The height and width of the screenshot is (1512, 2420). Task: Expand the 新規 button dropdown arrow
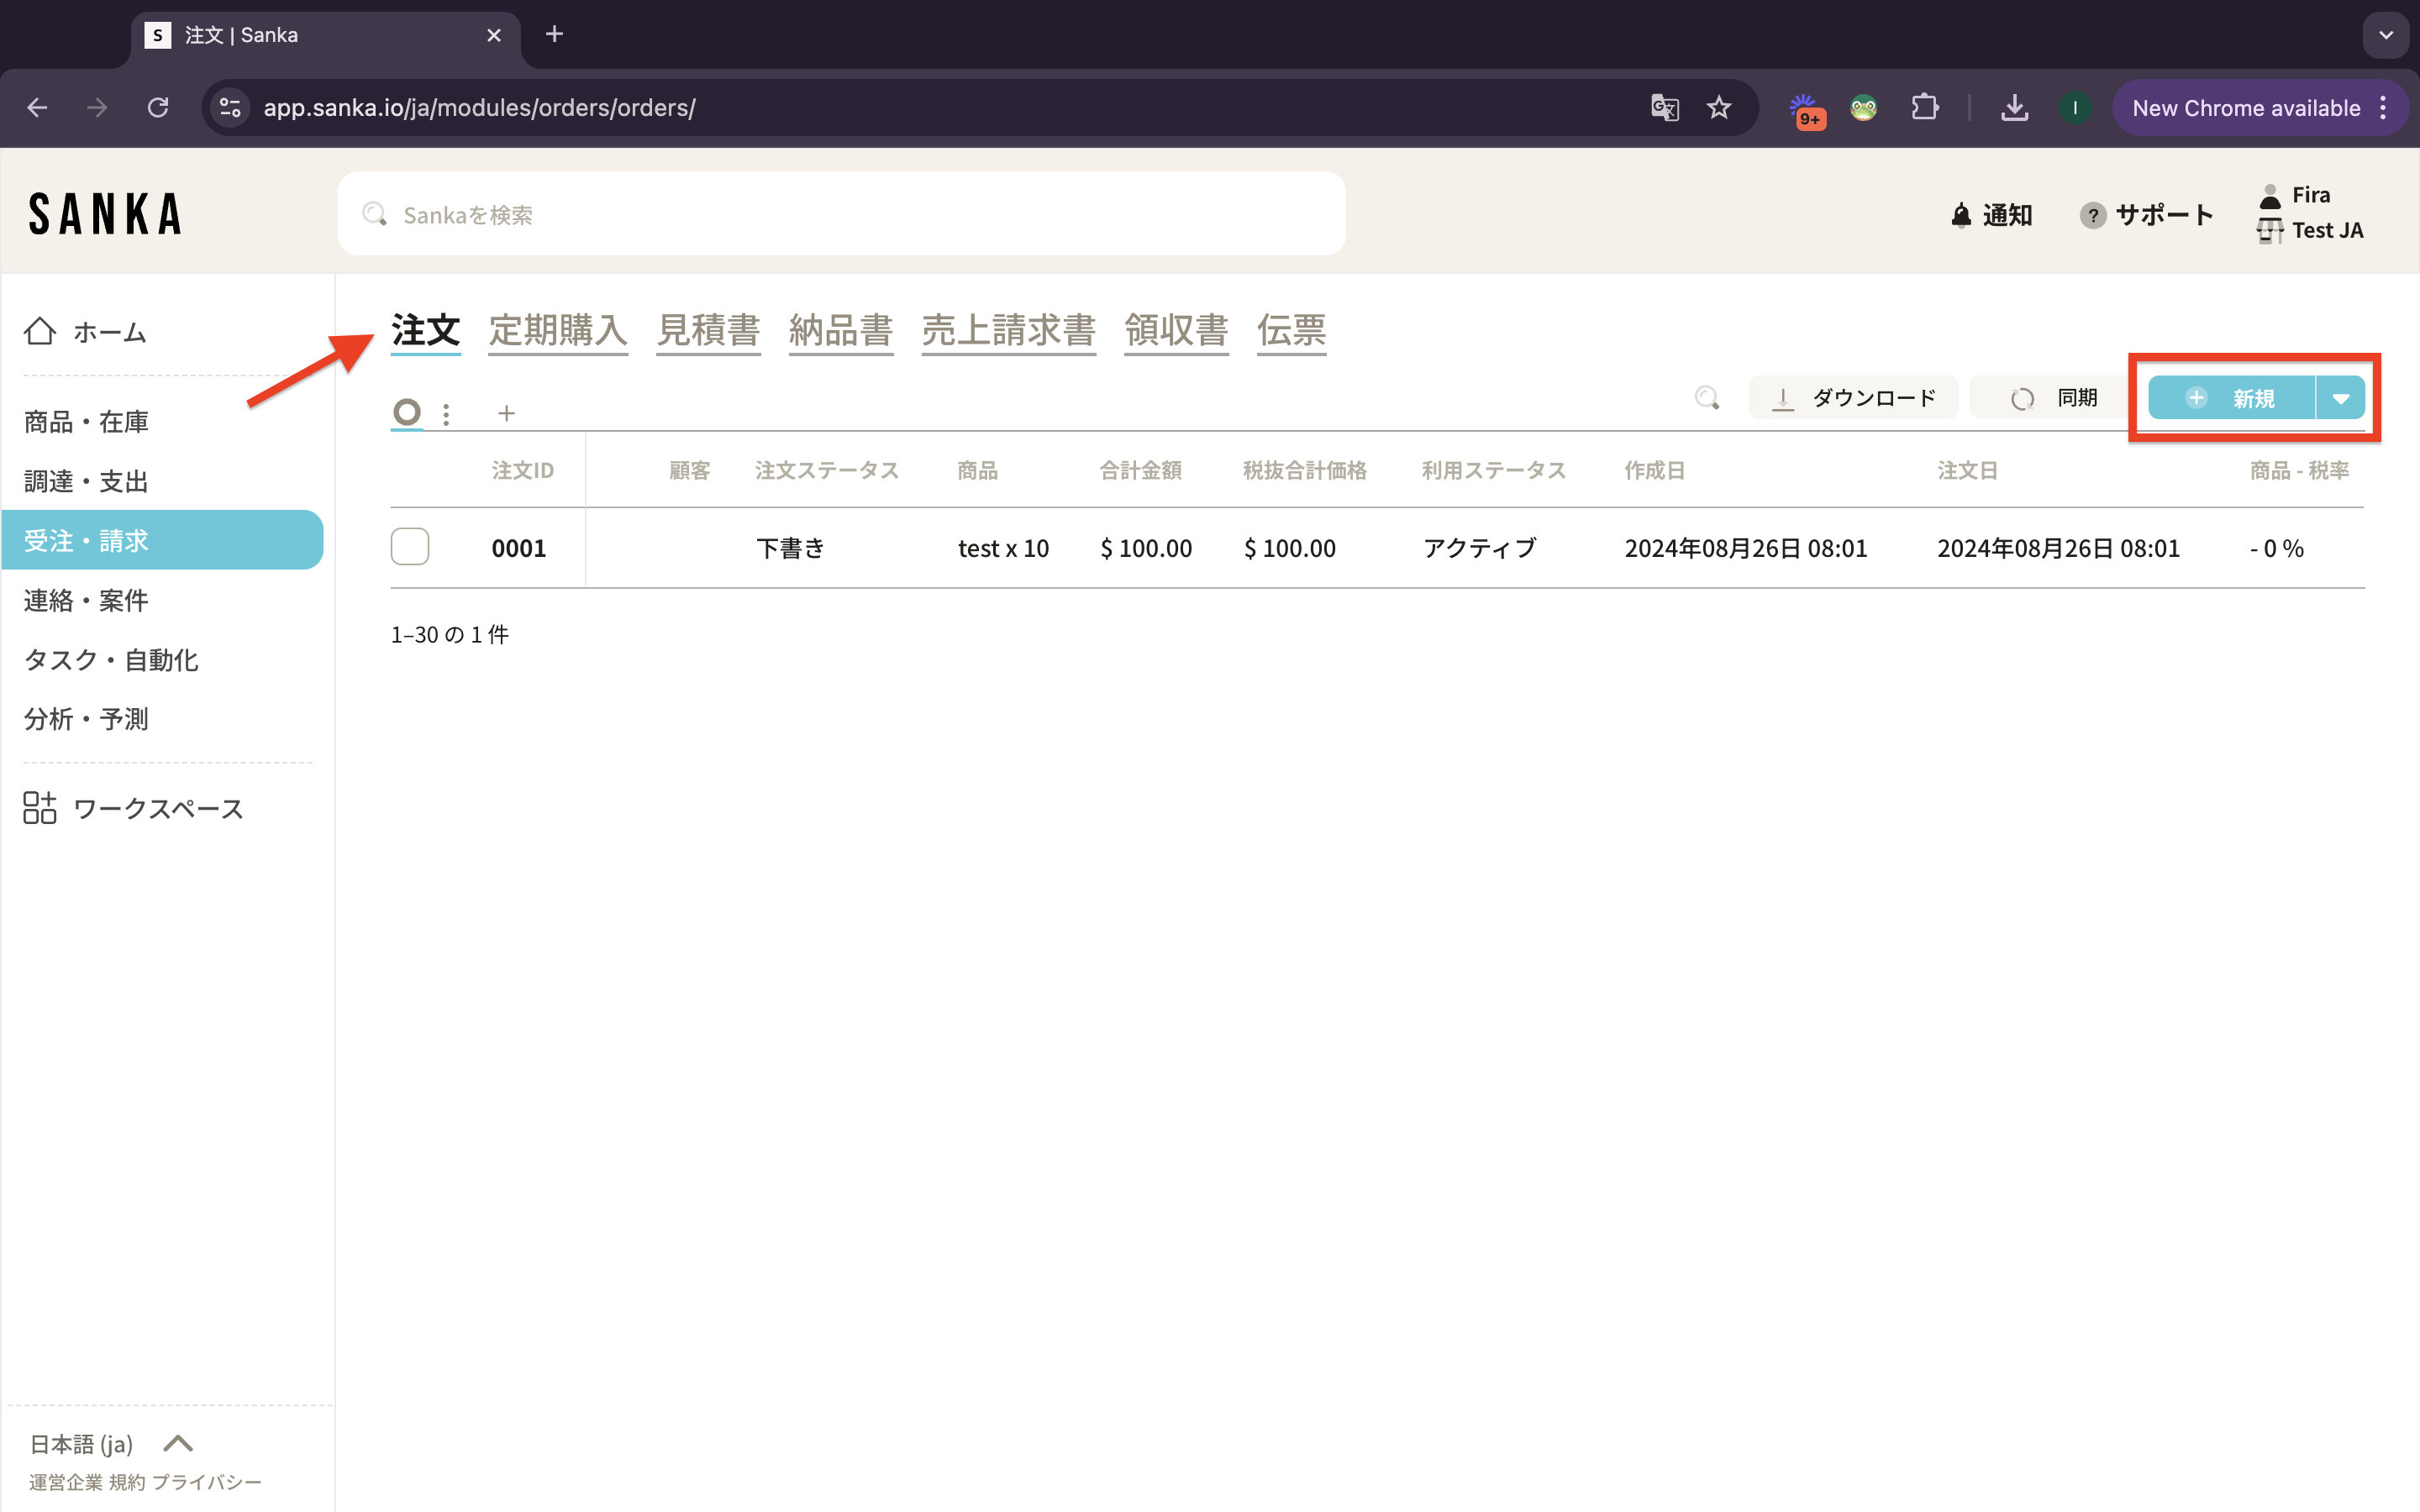(x=2340, y=398)
